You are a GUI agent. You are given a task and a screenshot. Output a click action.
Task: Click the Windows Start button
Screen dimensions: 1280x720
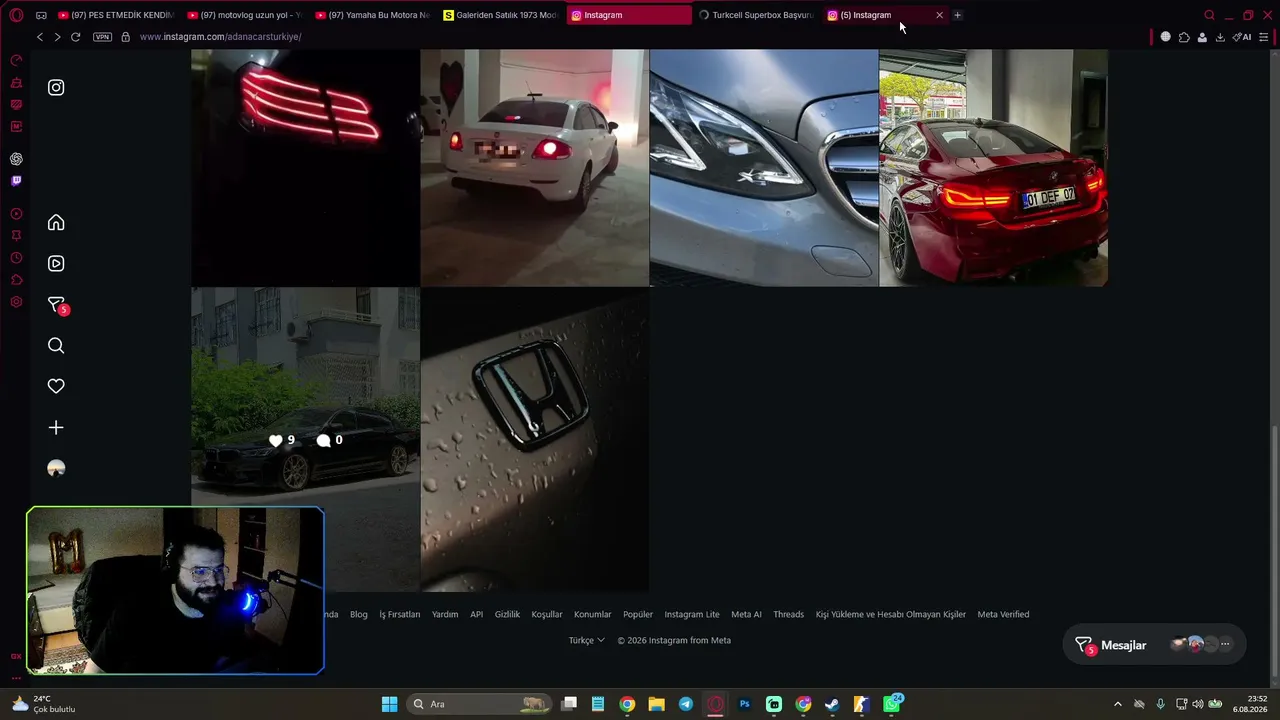389,704
